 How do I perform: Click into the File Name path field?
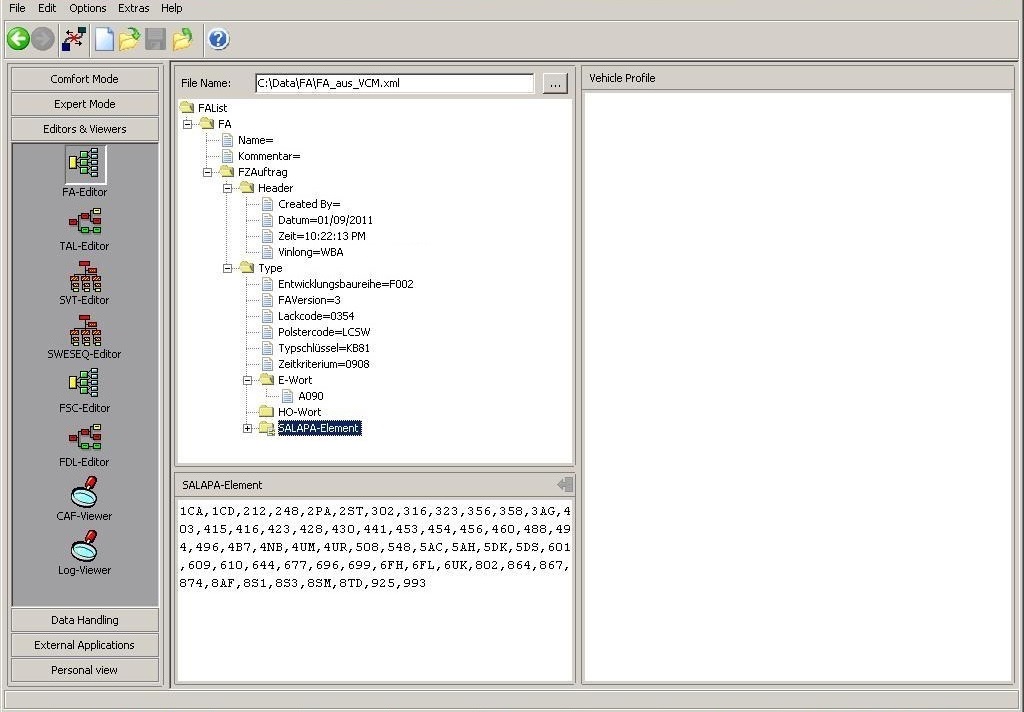[x=394, y=84]
